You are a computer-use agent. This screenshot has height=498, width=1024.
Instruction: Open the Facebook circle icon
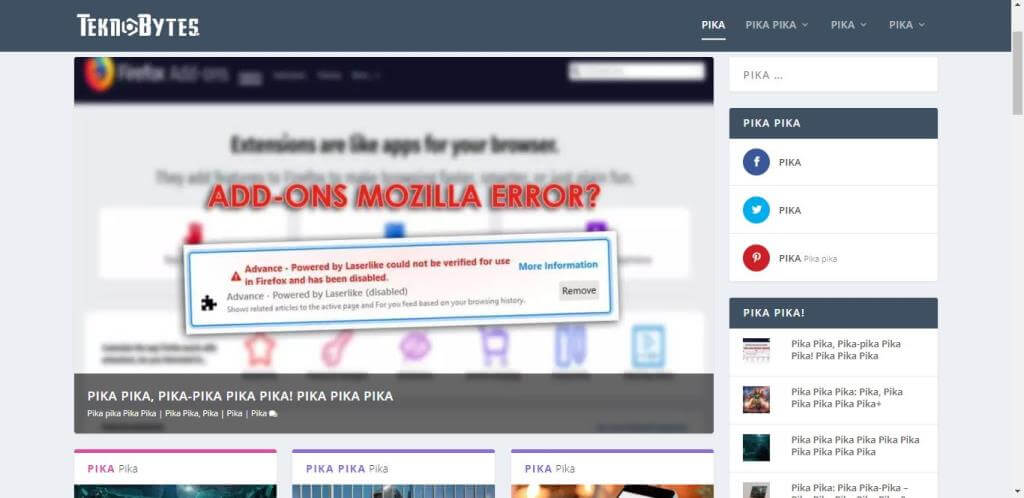click(756, 162)
